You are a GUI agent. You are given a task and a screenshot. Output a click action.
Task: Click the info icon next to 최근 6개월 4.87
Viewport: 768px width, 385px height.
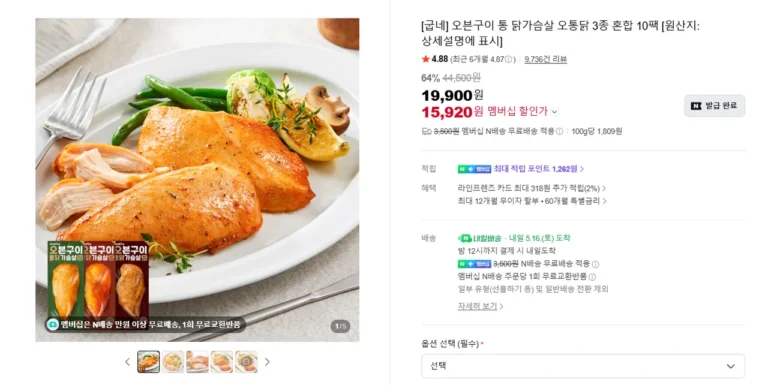(x=509, y=59)
